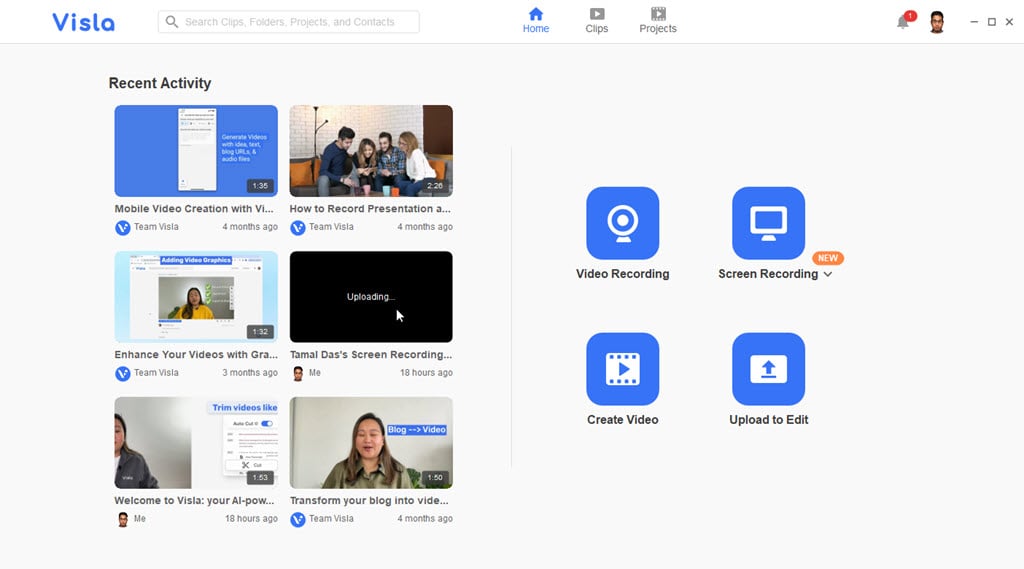The width and height of the screenshot is (1024, 569).
Task: Open the user profile avatar menu
Action: point(936,22)
